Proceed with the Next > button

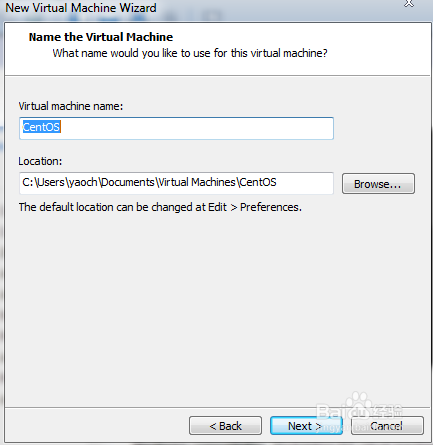[306, 426]
